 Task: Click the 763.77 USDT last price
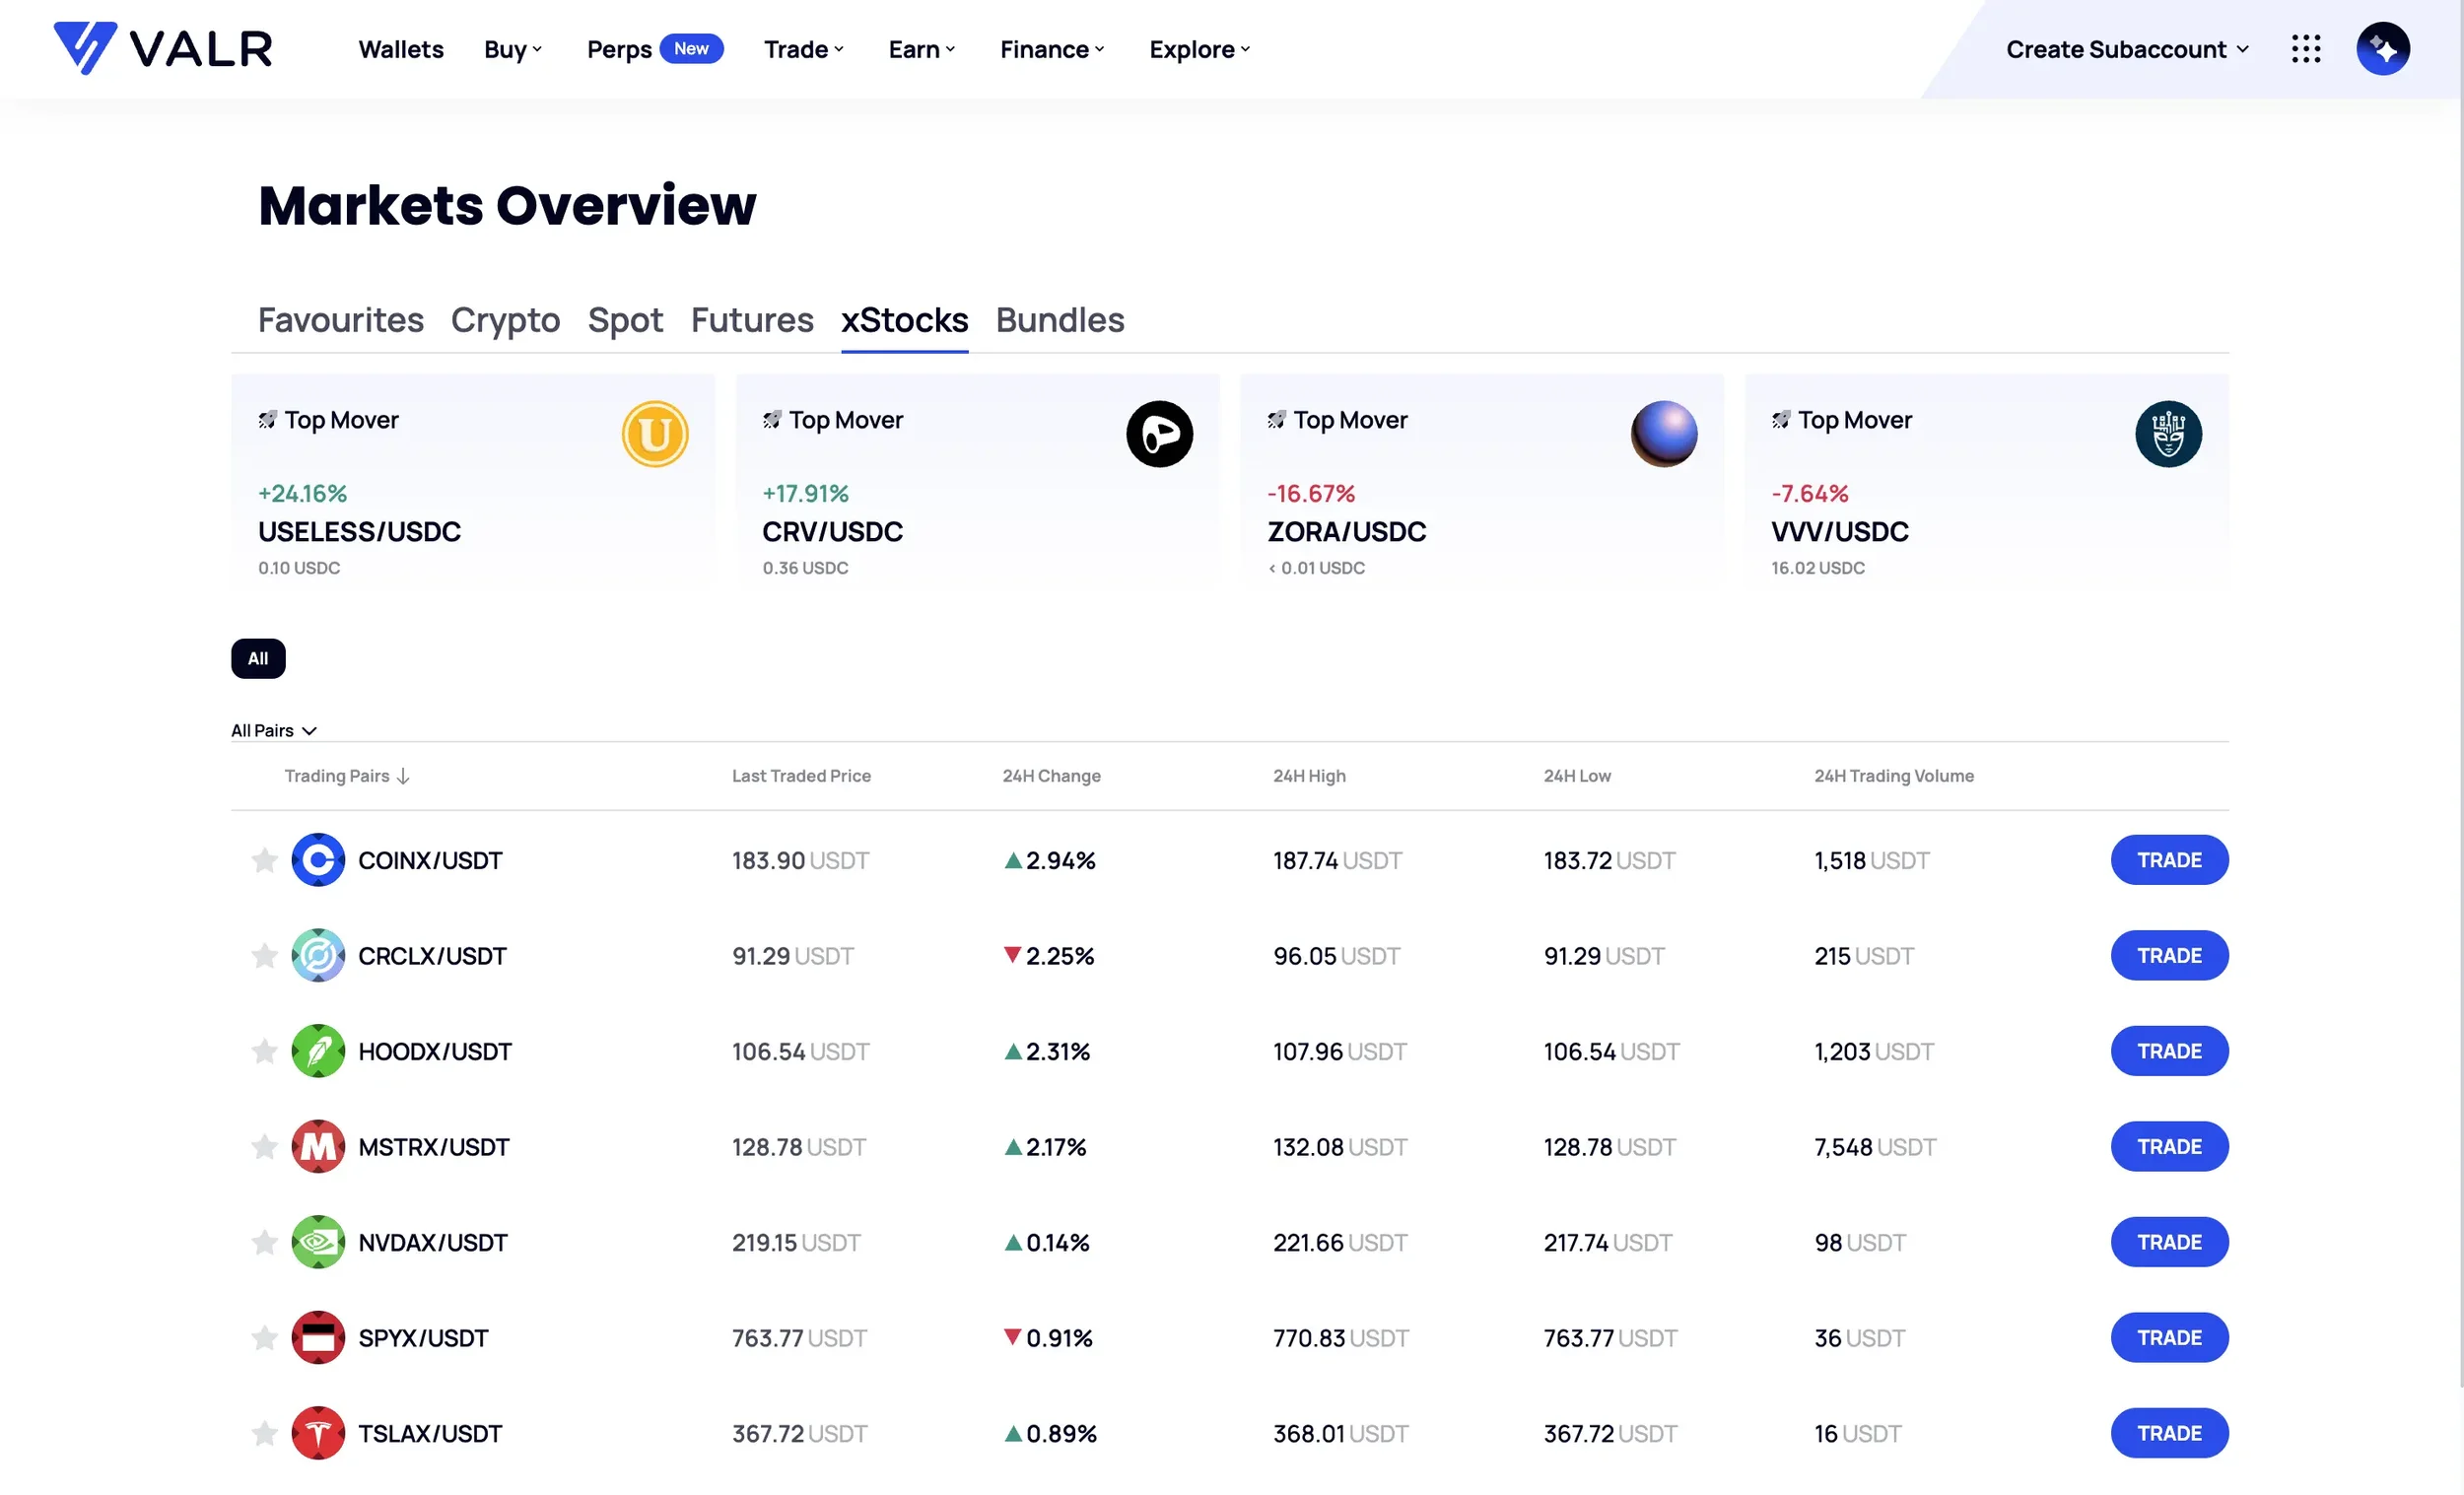tap(799, 1338)
